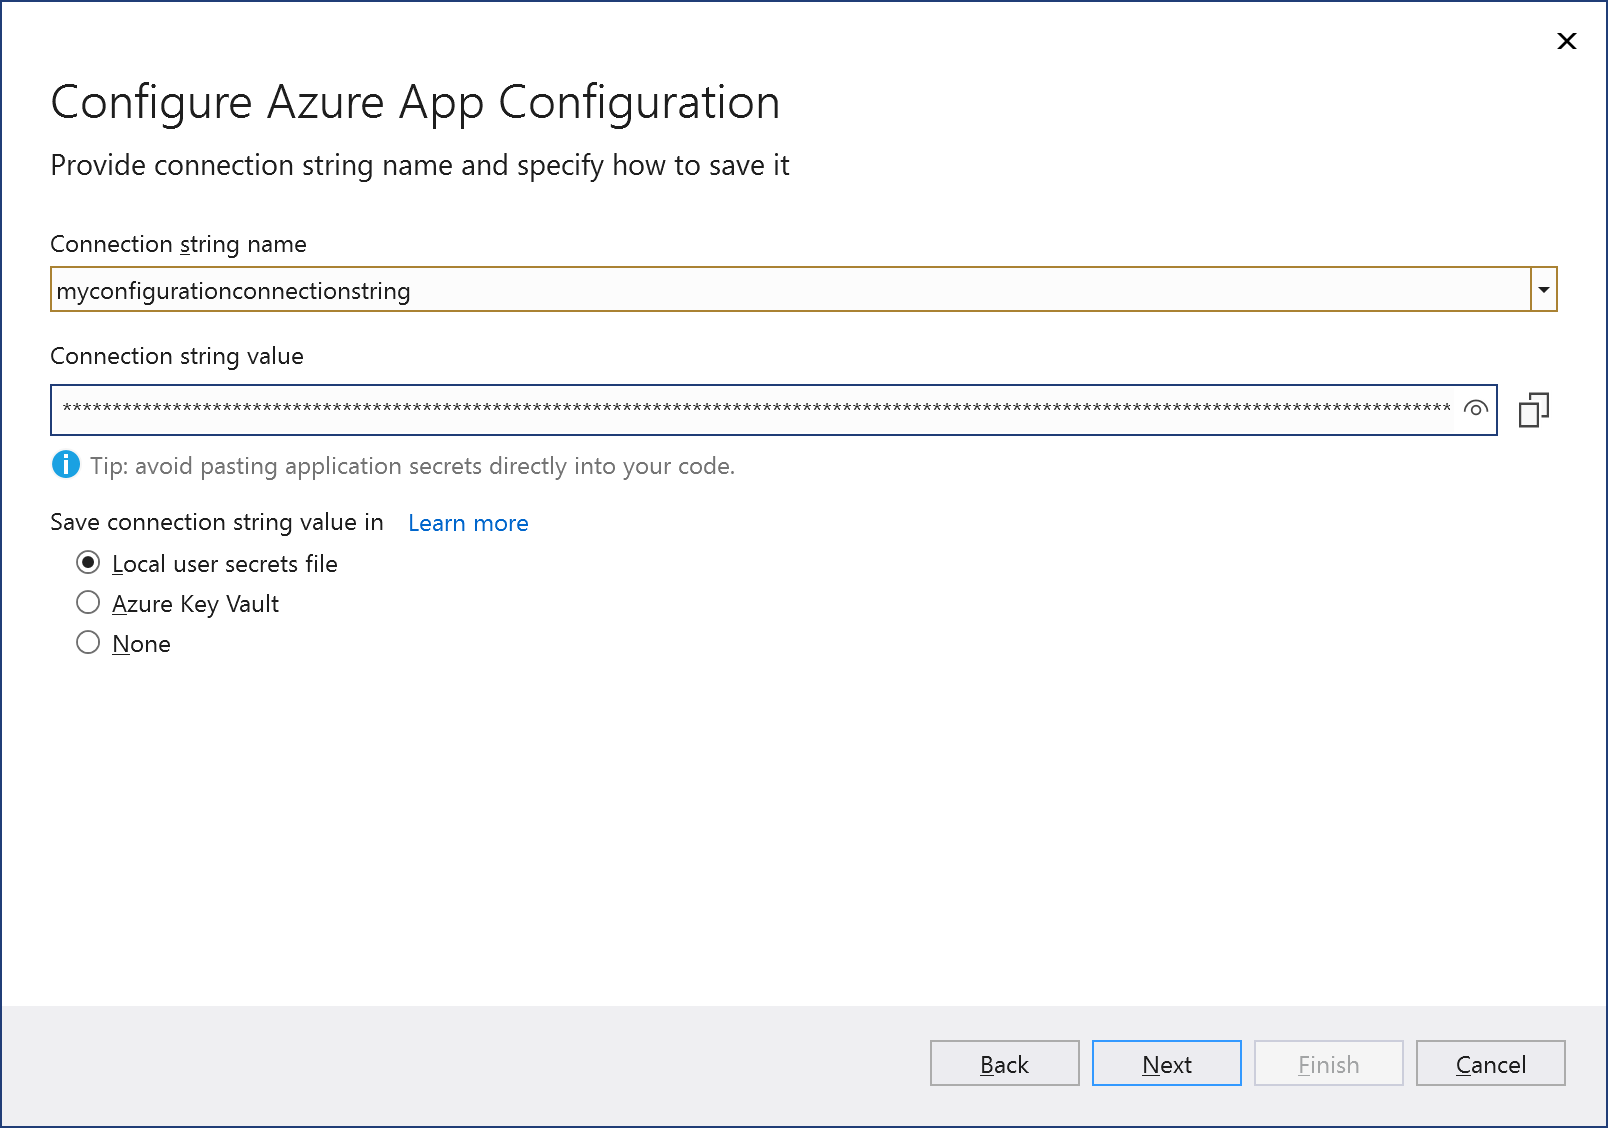1608x1128 pixels.
Task: Cancel the Azure App Configuration setup
Action: coord(1489,1063)
